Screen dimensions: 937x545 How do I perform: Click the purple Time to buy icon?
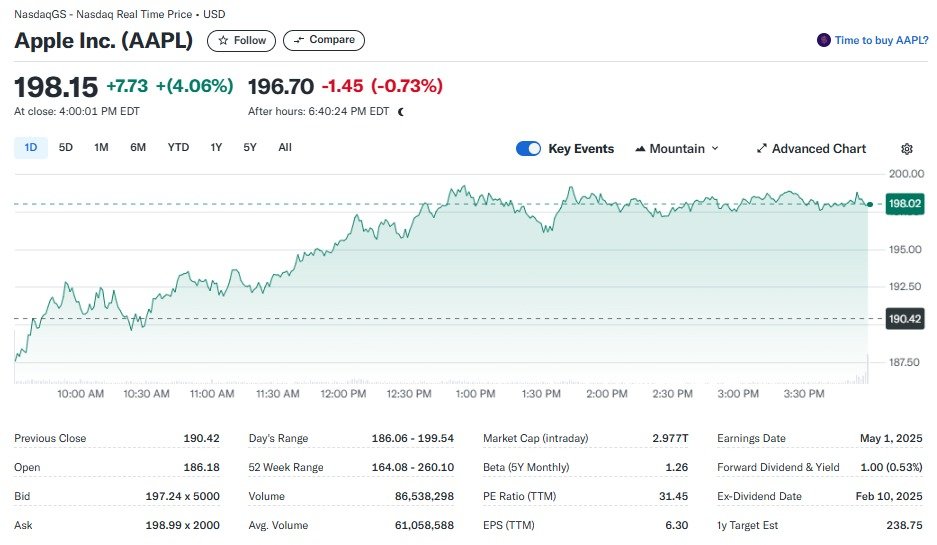[824, 41]
